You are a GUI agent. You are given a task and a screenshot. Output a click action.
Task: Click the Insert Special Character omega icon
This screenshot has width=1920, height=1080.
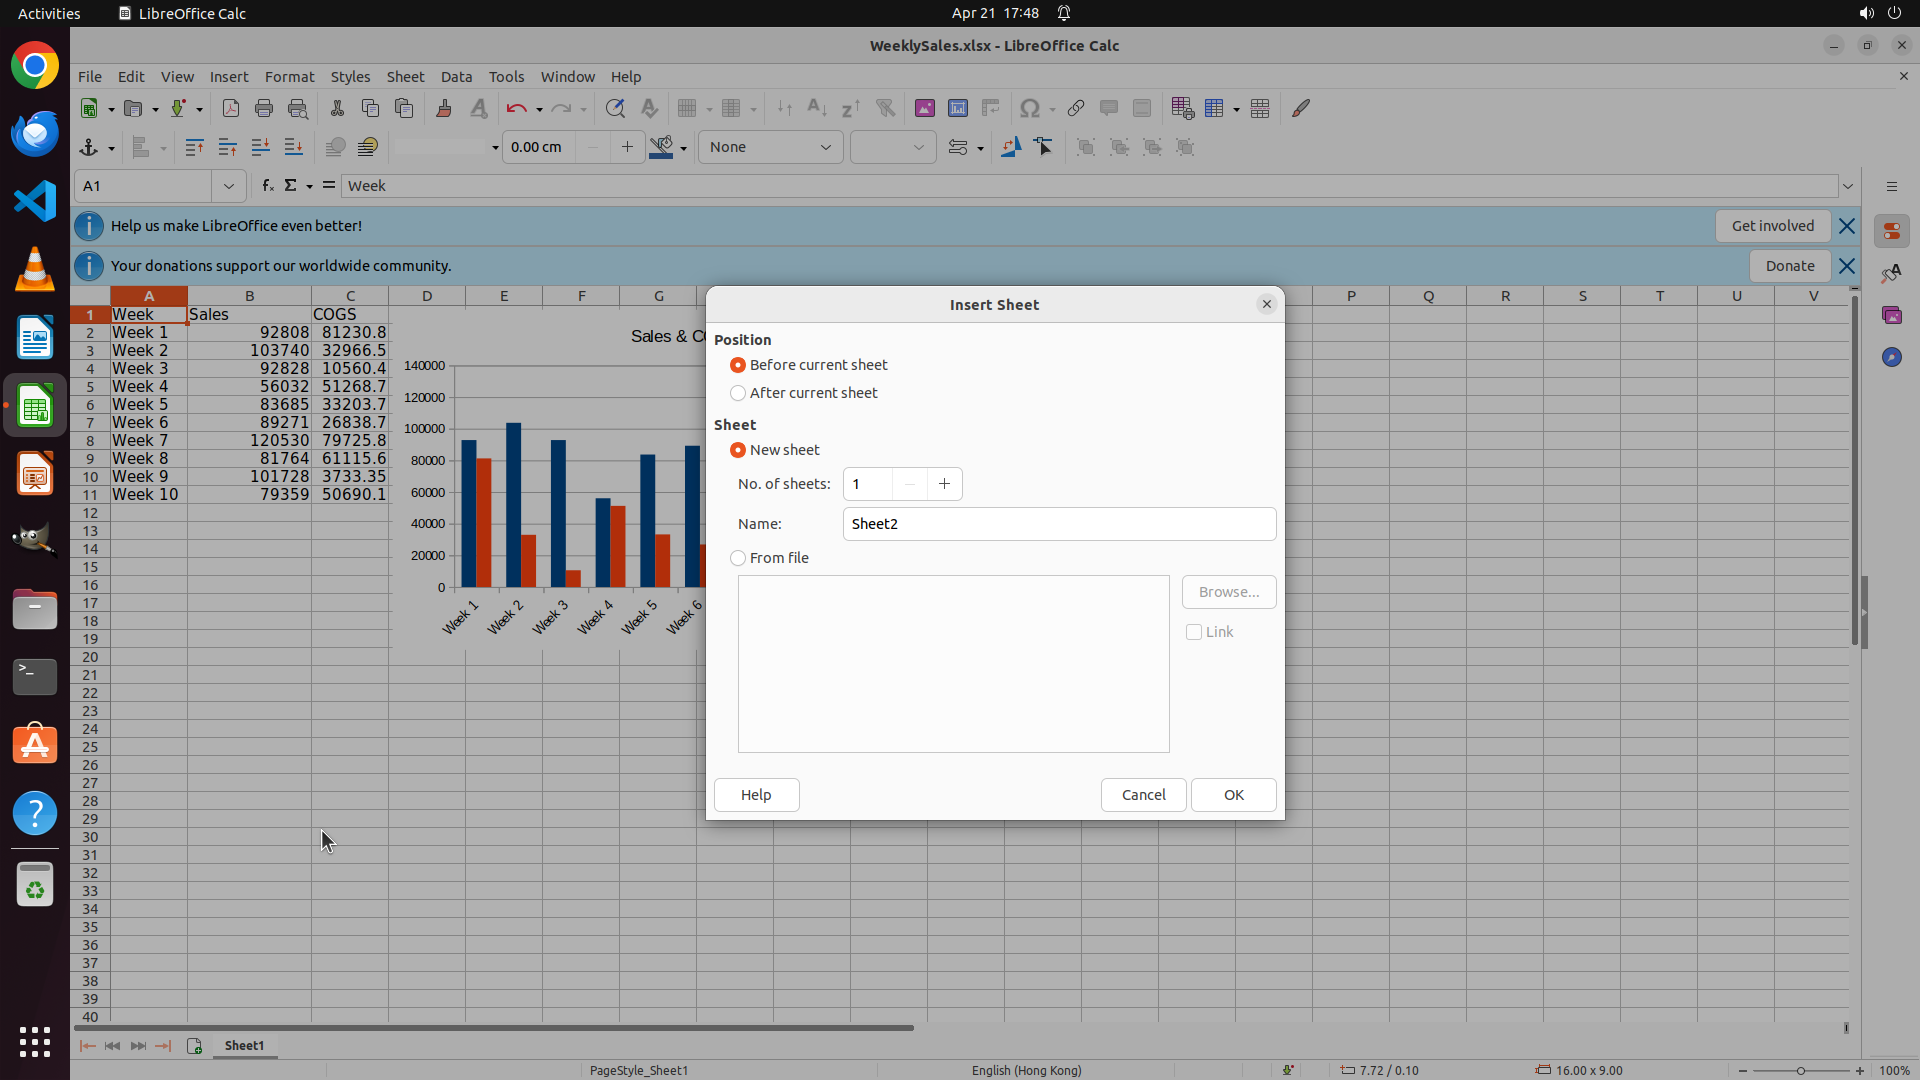1028,109
